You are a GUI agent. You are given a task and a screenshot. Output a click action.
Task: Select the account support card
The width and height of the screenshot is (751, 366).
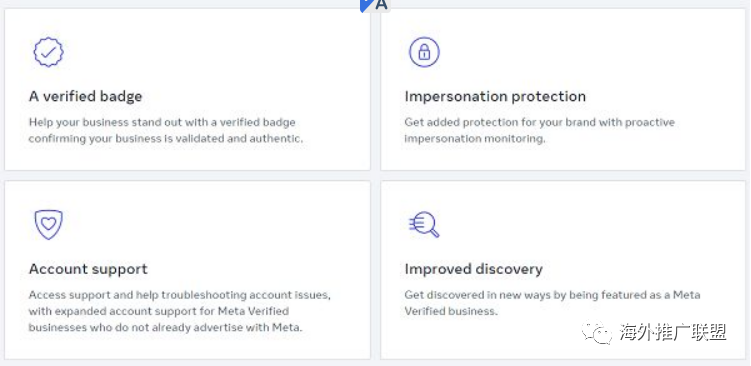[187, 270]
